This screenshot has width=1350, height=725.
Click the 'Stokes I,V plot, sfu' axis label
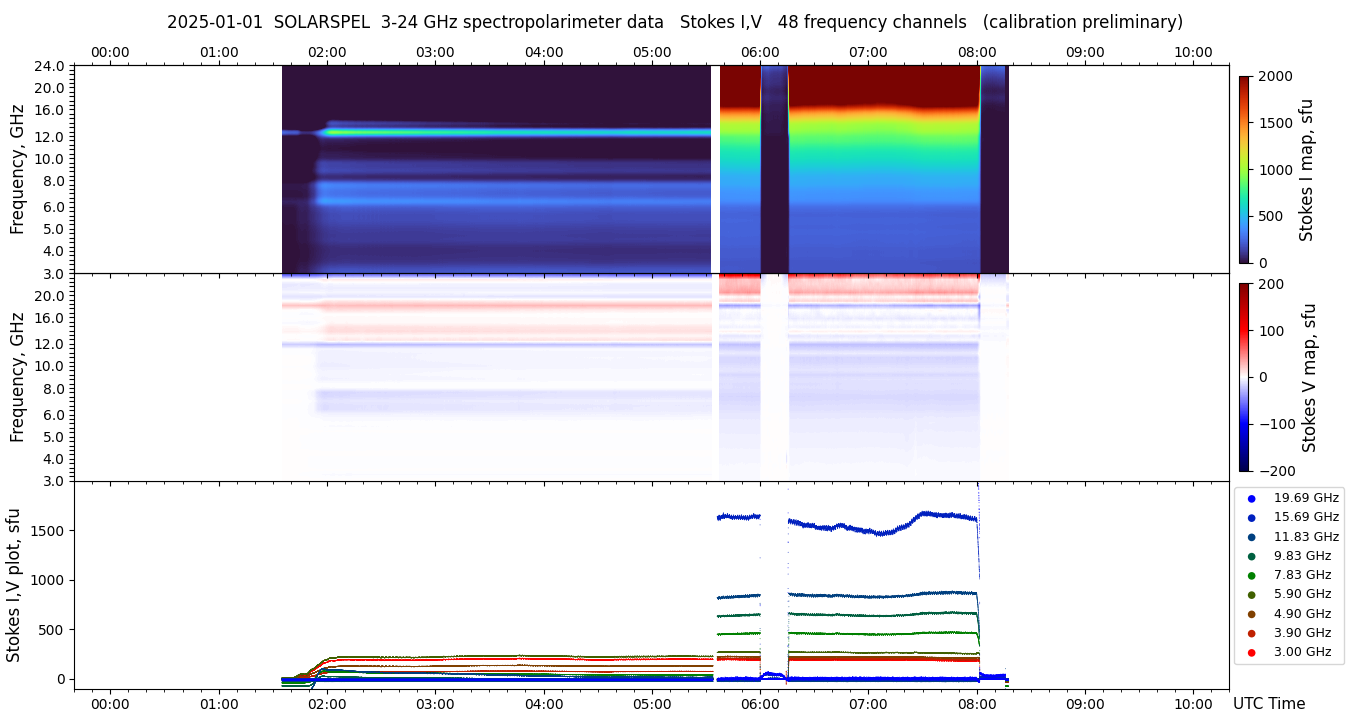pos(14,585)
